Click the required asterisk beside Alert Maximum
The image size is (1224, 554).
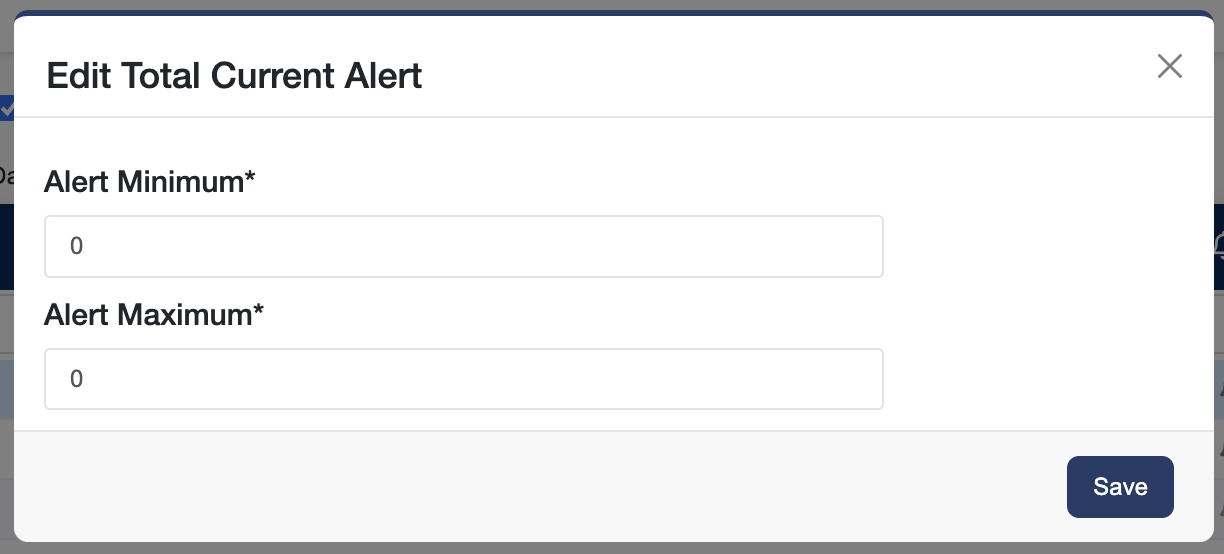pos(258,313)
